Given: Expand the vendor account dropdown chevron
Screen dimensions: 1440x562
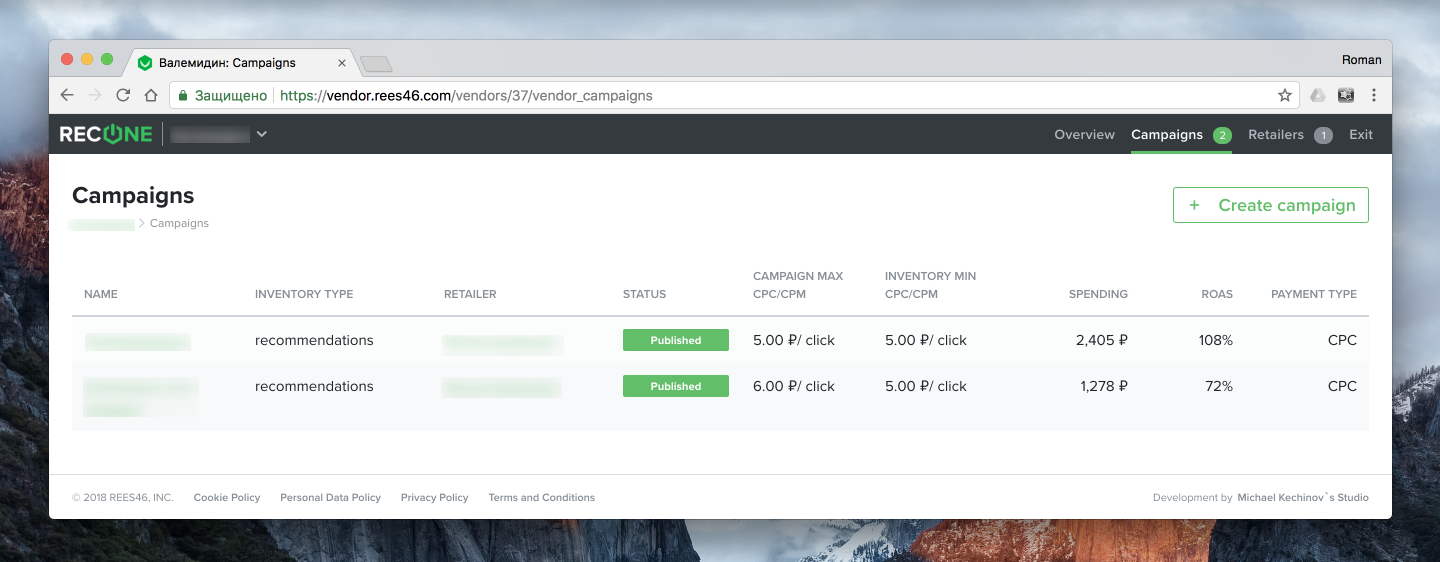Looking at the screenshot, I should [x=261, y=135].
